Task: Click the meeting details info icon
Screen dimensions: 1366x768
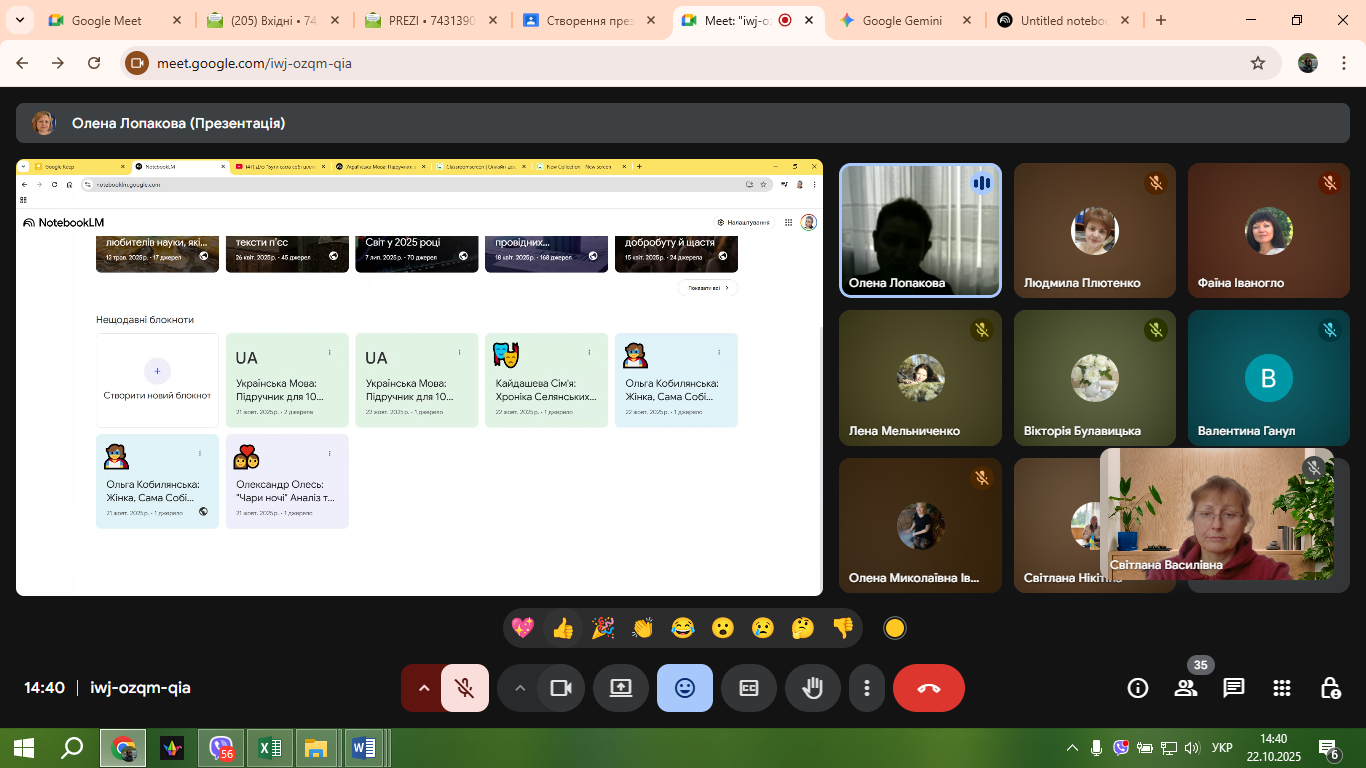Action: tap(1137, 688)
